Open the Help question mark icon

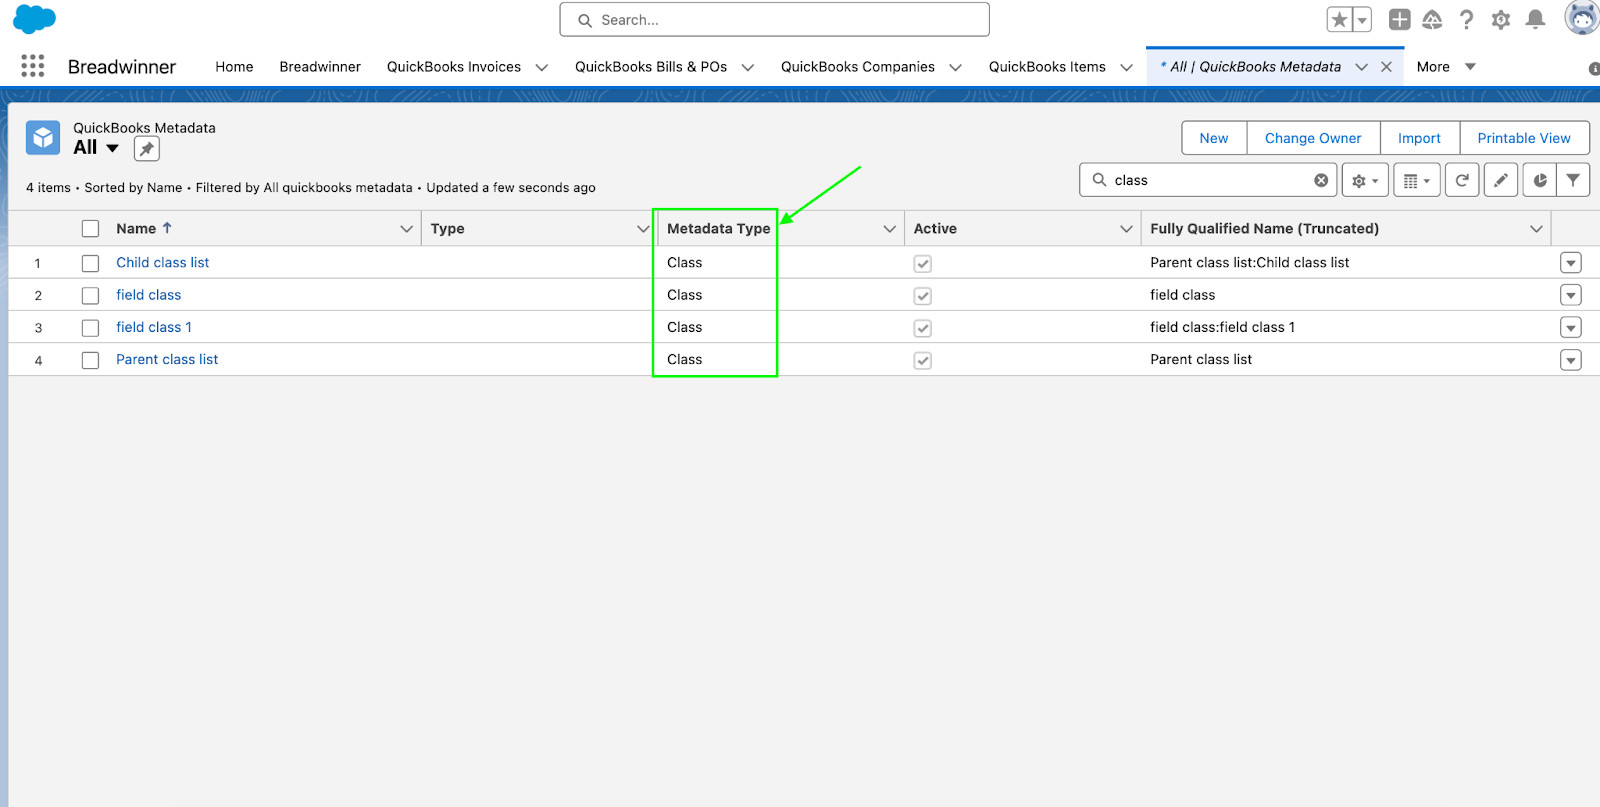tap(1467, 19)
